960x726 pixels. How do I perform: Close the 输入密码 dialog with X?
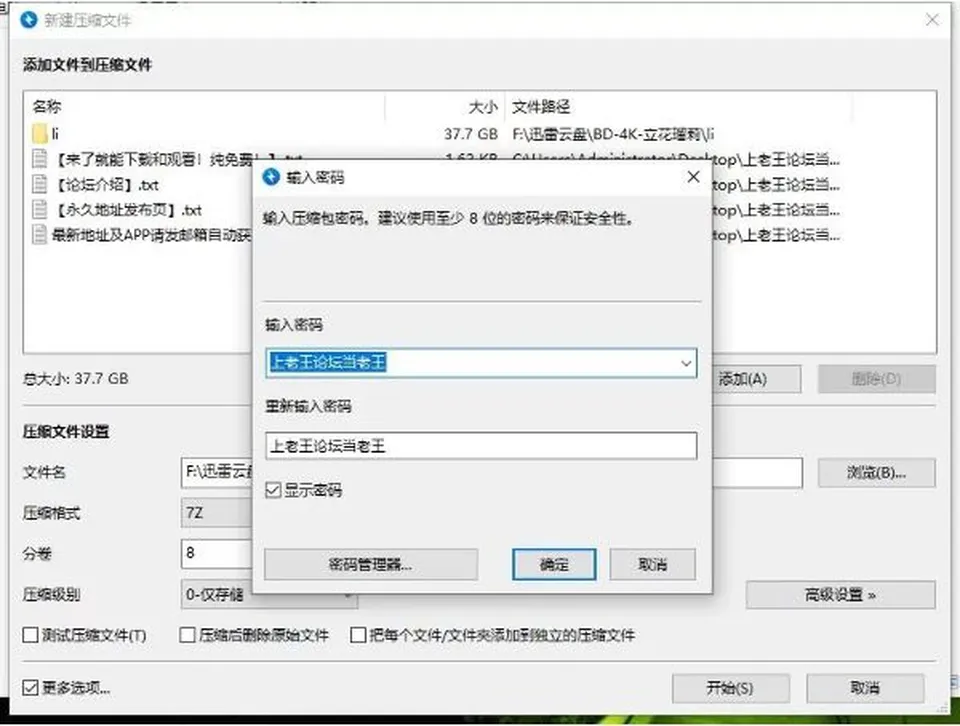[x=693, y=177]
